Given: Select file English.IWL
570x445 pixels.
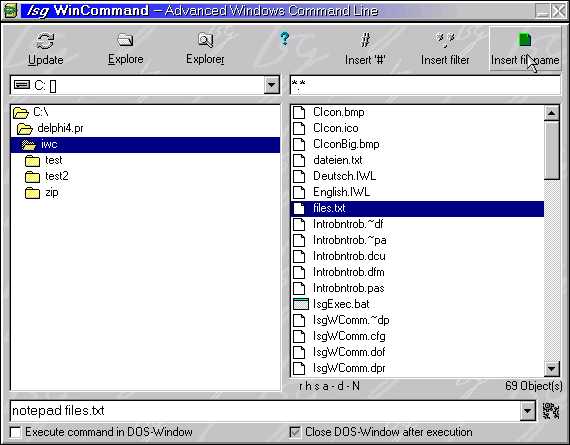Looking at the screenshot, I should pos(417,192).
